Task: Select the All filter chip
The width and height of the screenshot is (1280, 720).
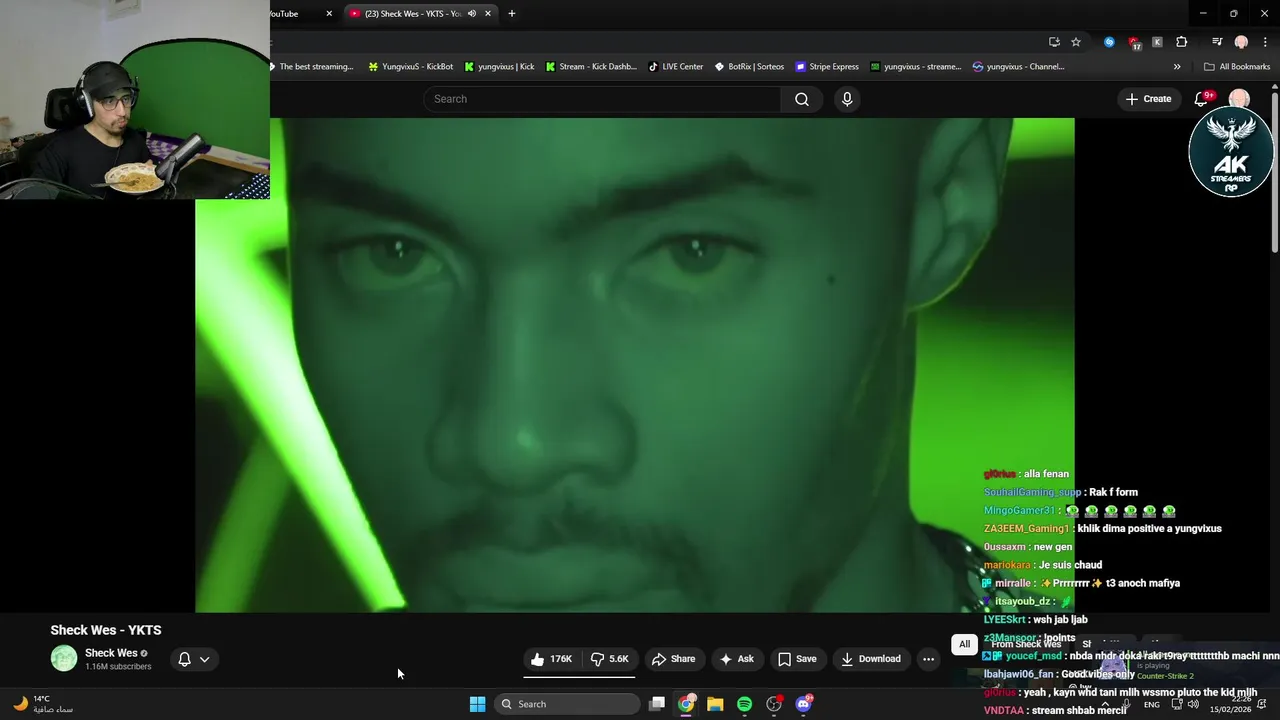Action: click(964, 644)
